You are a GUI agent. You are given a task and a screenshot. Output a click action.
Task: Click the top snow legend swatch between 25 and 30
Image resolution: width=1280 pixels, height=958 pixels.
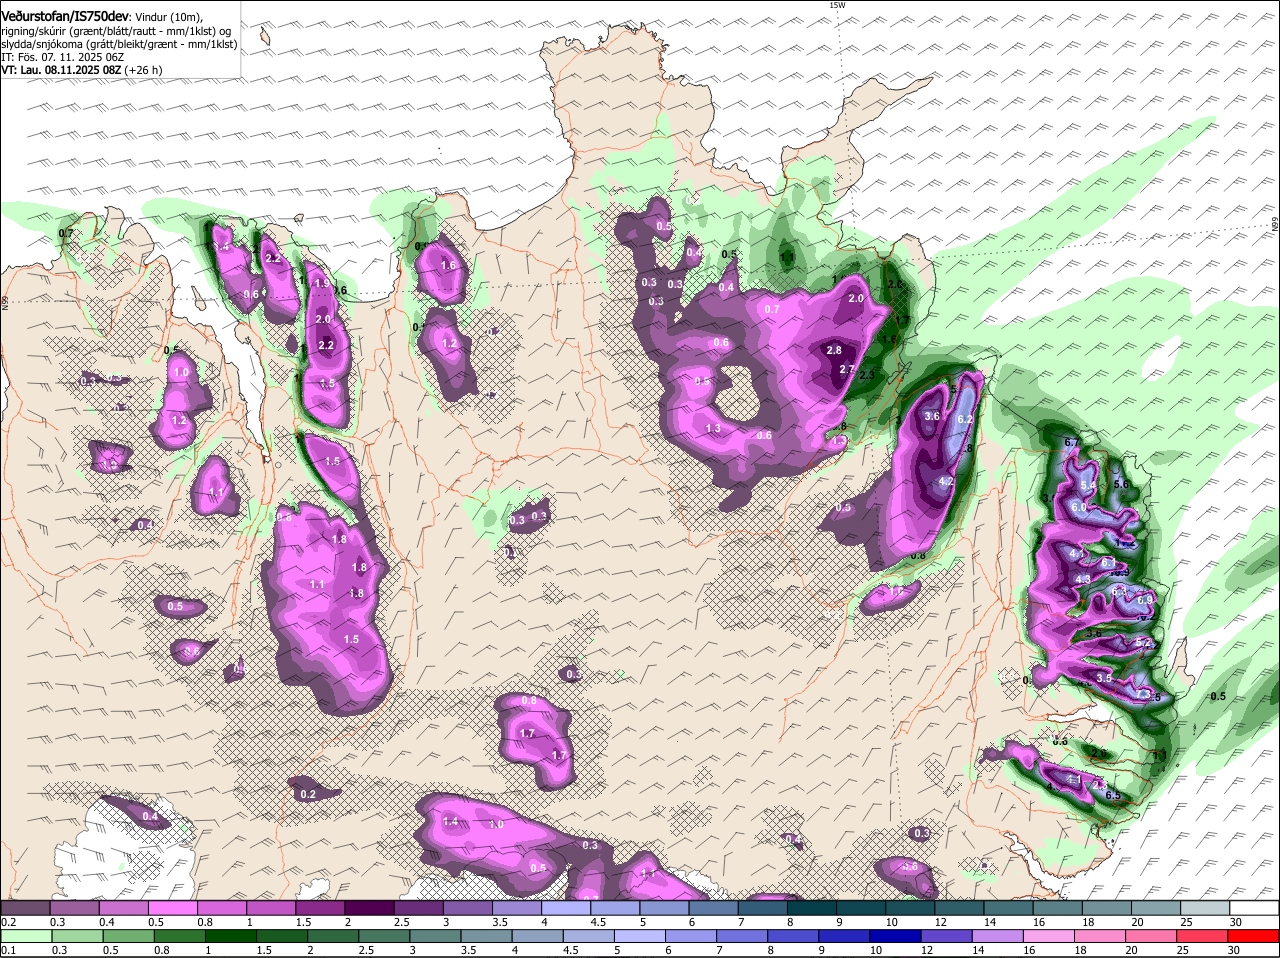coord(1206,907)
